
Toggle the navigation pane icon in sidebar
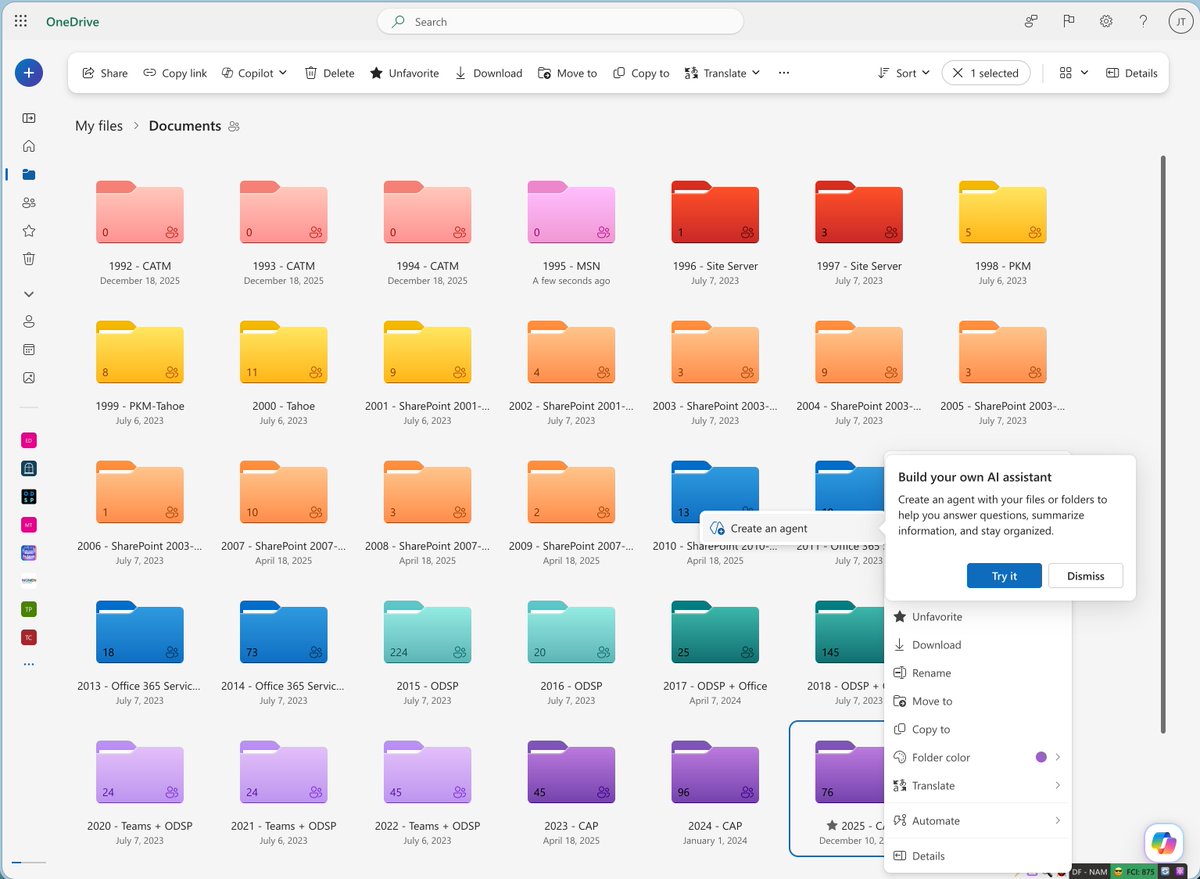(29, 118)
